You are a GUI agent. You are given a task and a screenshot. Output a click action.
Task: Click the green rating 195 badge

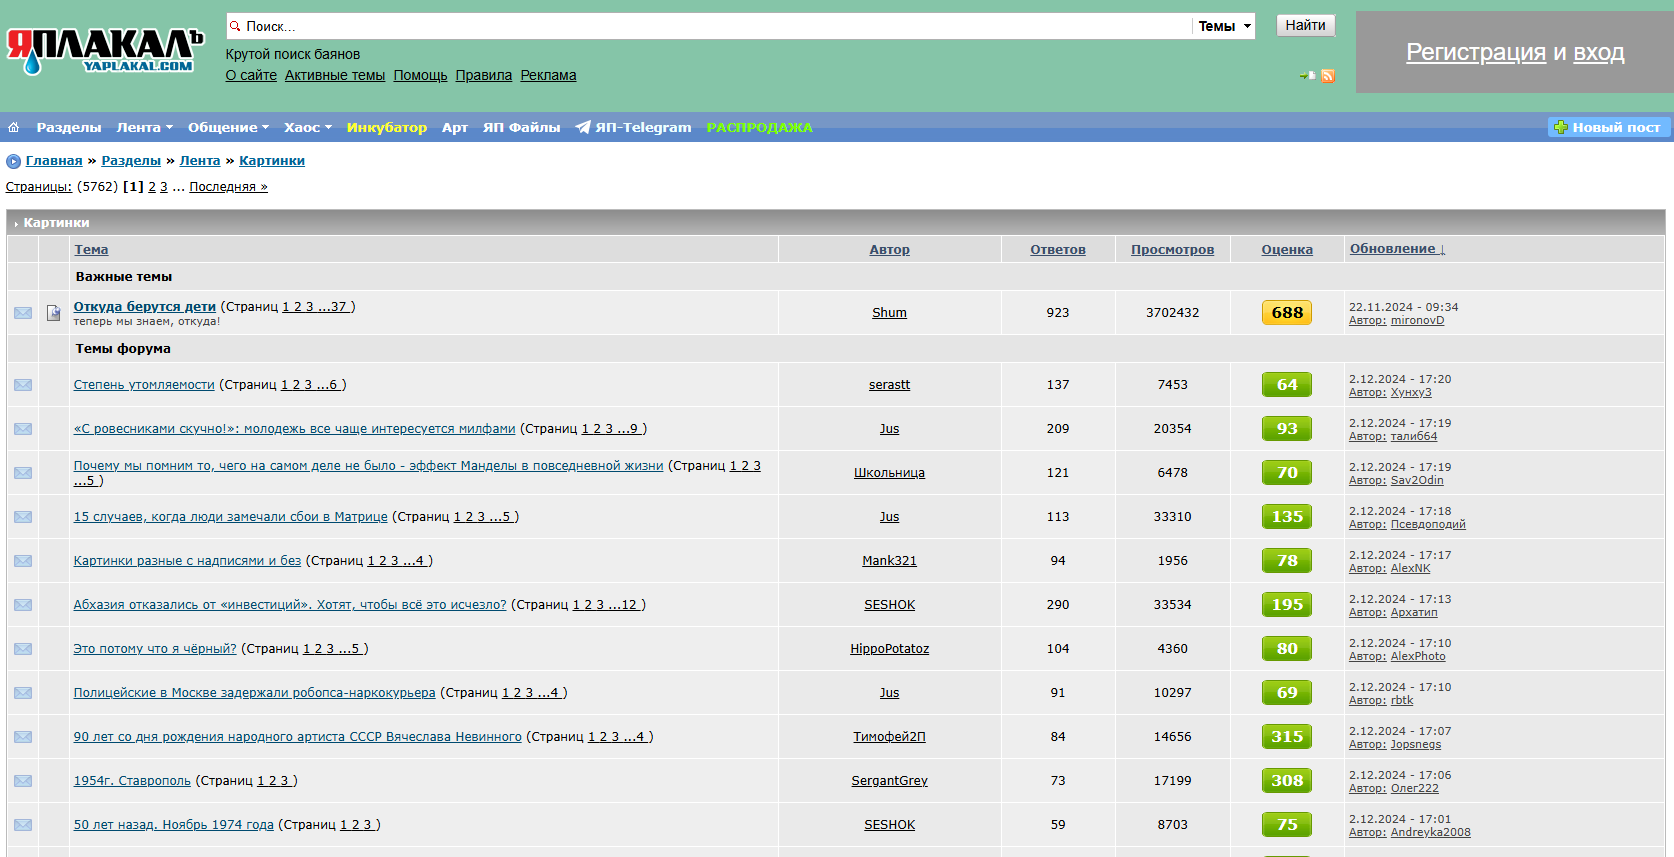[1287, 605]
